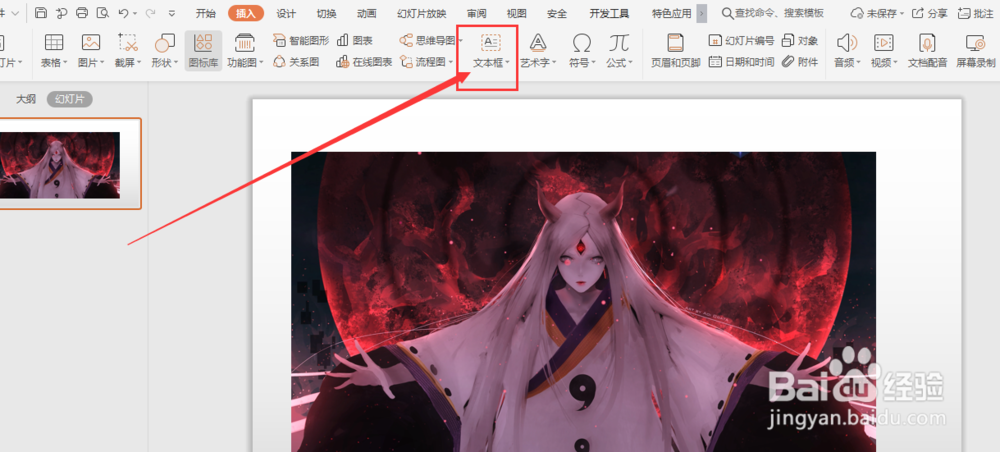Insert a 智能图形 smart graphic
This screenshot has height=452, width=1000.
[x=301, y=41]
